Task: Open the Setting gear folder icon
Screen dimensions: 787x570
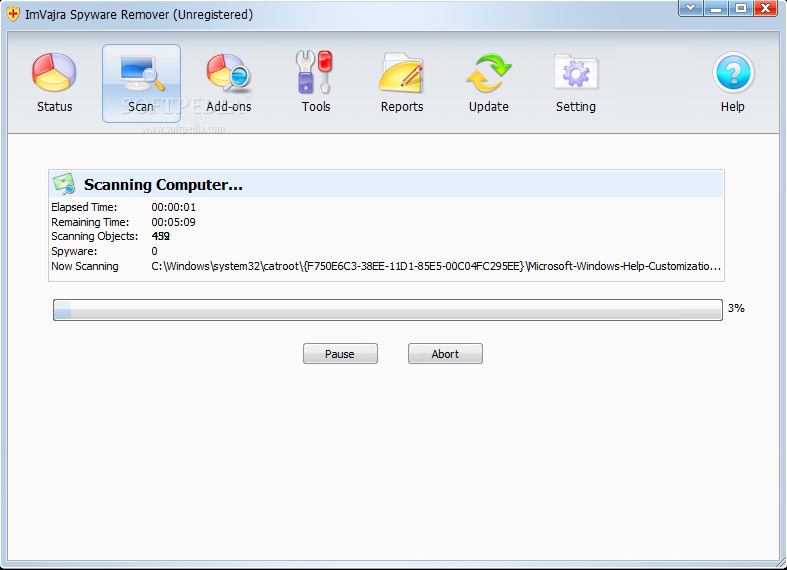Action: [576, 73]
